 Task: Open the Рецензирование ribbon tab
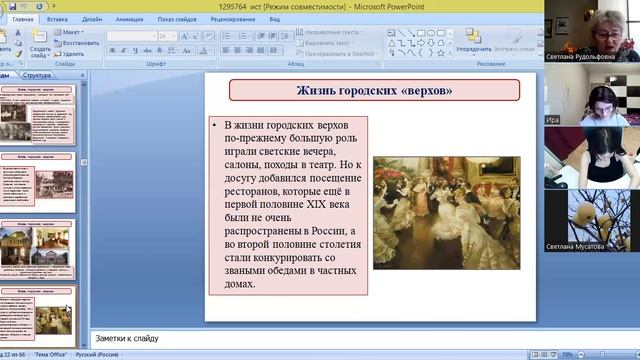(233, 19)
